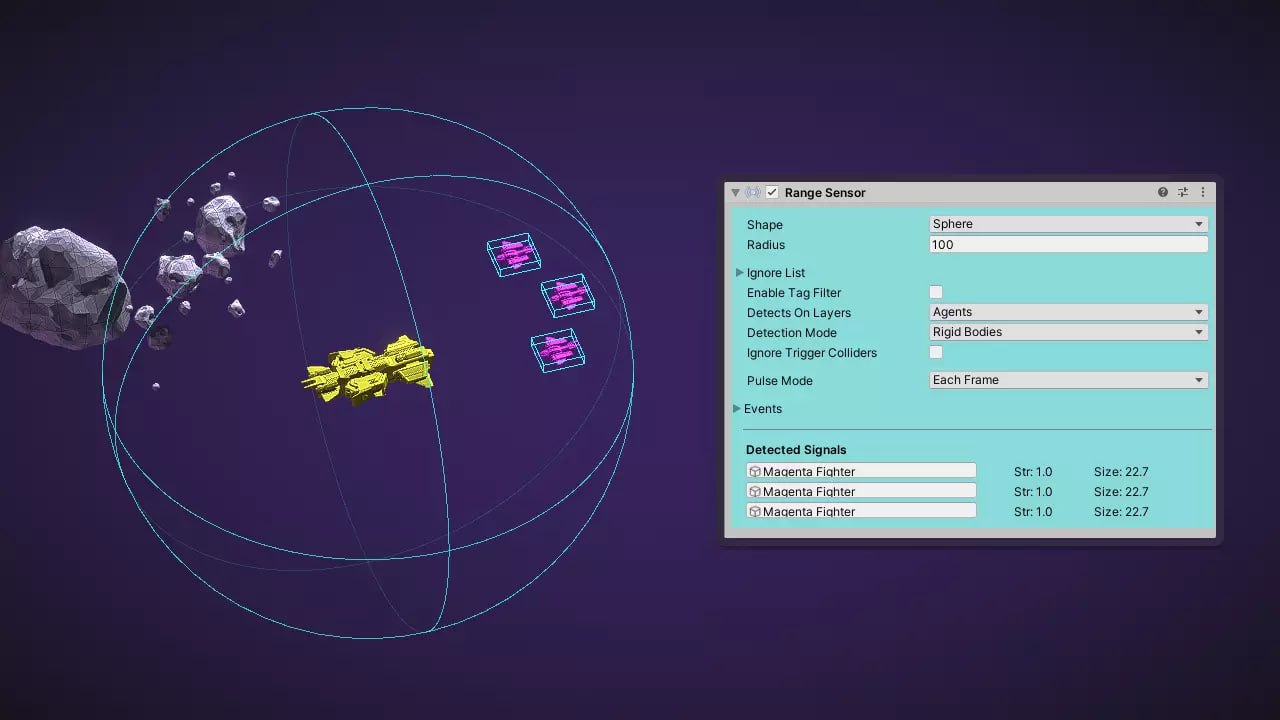Click the cube icon of second Magenta Fighter
The image size is (1280, 720).
(x=755, y=491)
